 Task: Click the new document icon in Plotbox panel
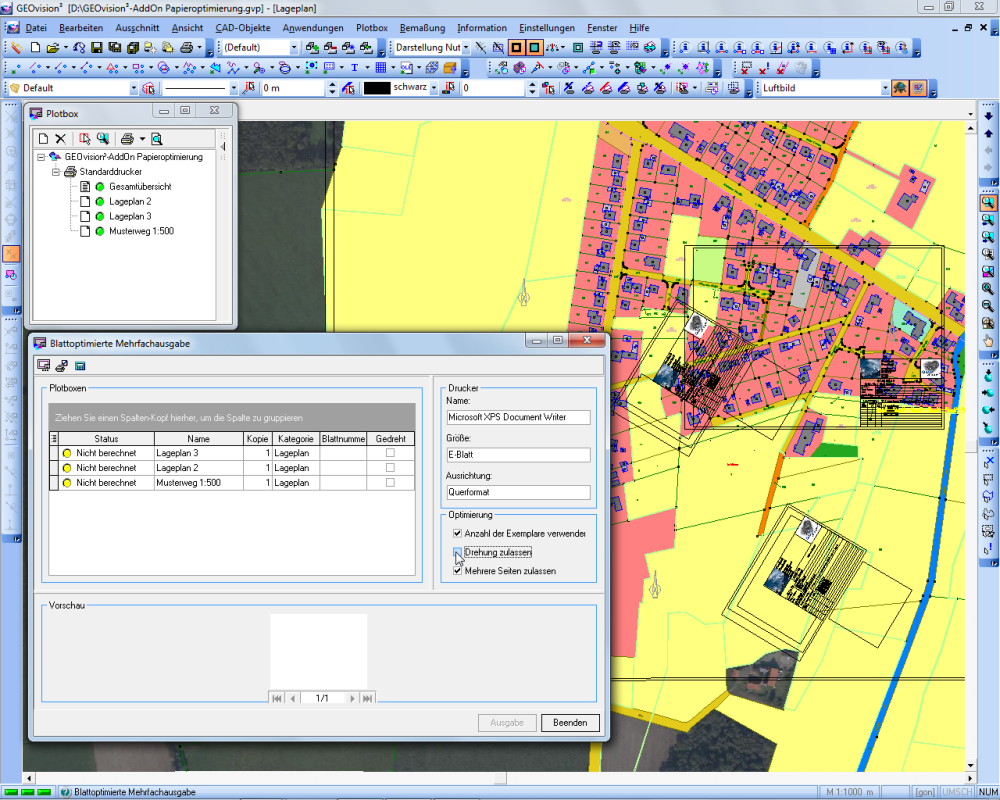pos(43,139)
